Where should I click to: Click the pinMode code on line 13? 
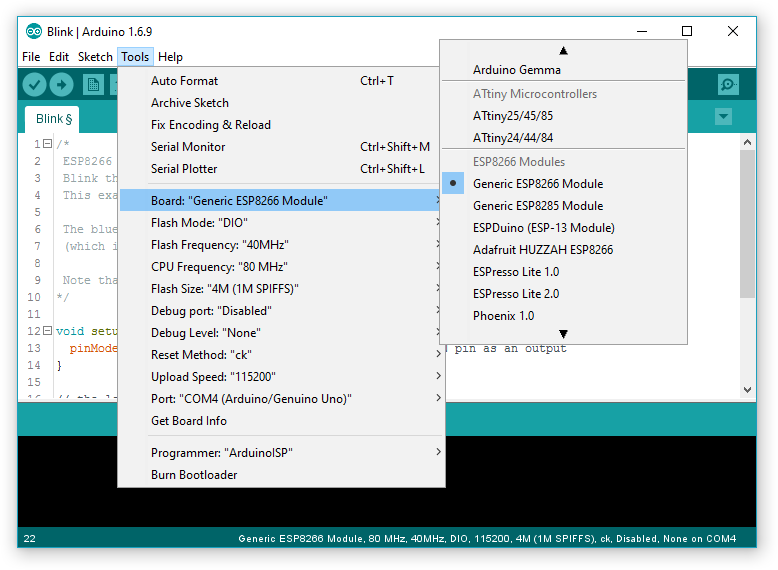click(93, 348)
